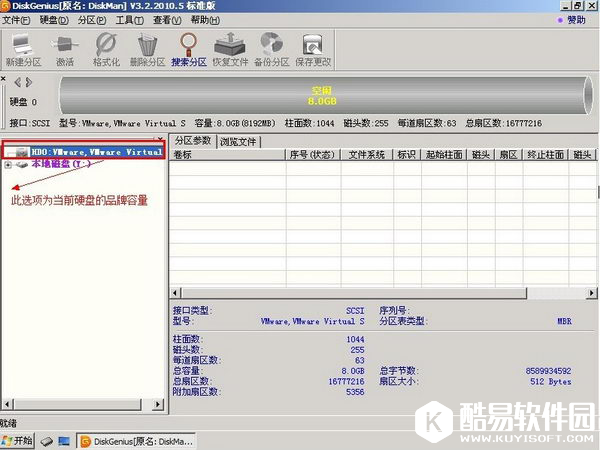Start 搜索分区 (Search Partitions) from the toolbar
The height and width of the screenshot is (450, 600).
pos(188,46)
